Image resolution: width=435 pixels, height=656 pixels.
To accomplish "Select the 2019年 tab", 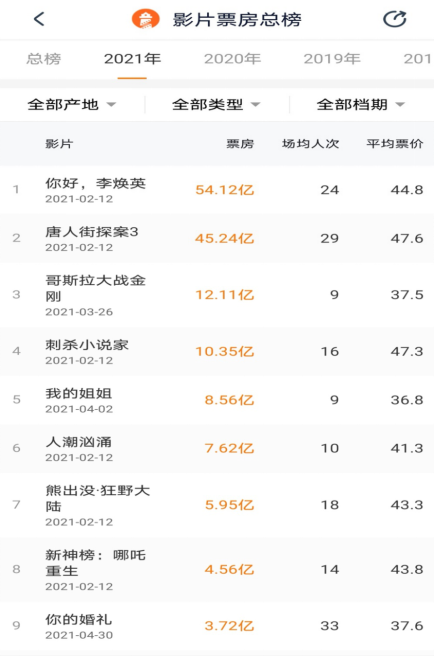I will tap(332, 59).
